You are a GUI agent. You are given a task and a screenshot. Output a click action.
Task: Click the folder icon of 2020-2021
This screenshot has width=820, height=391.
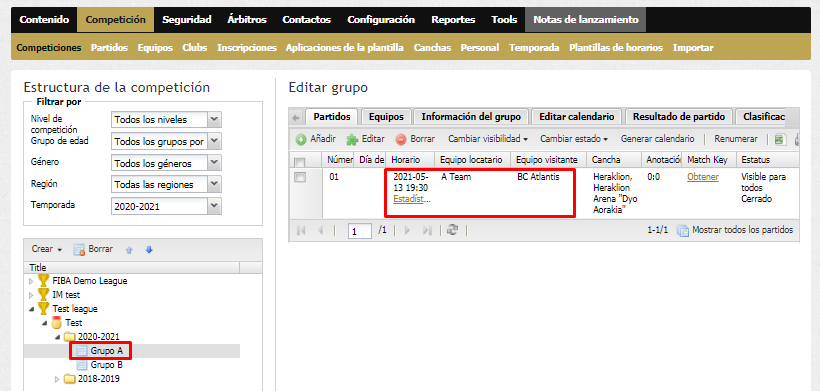pos(70,337)
